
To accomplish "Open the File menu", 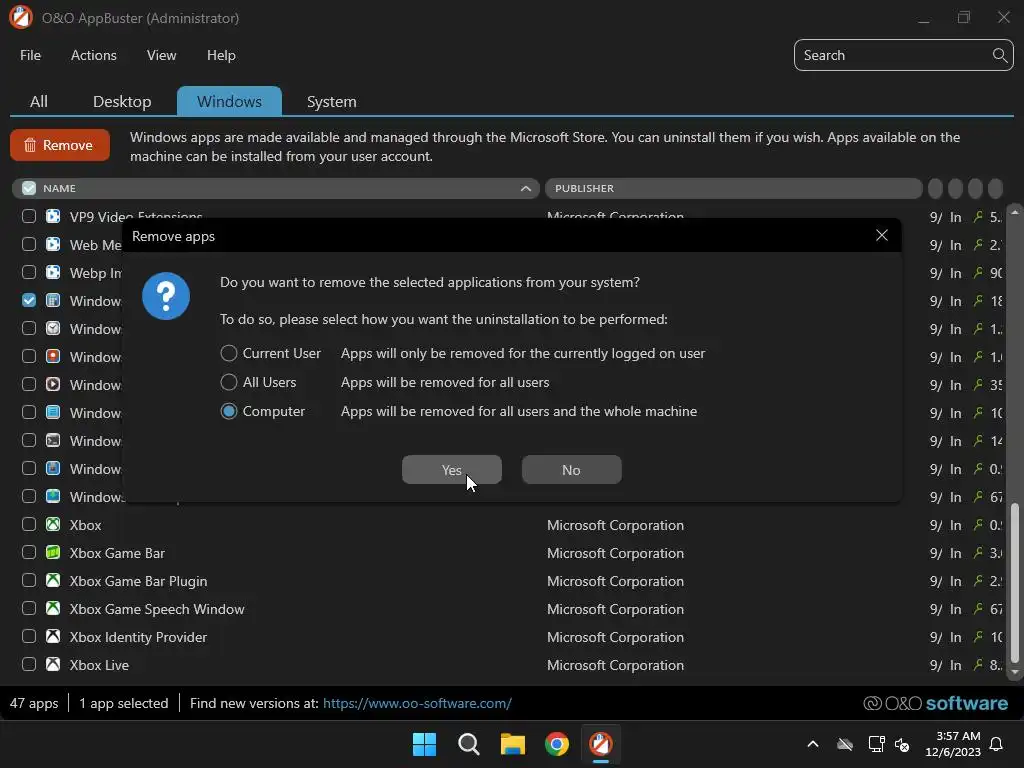I will point(31,56).
